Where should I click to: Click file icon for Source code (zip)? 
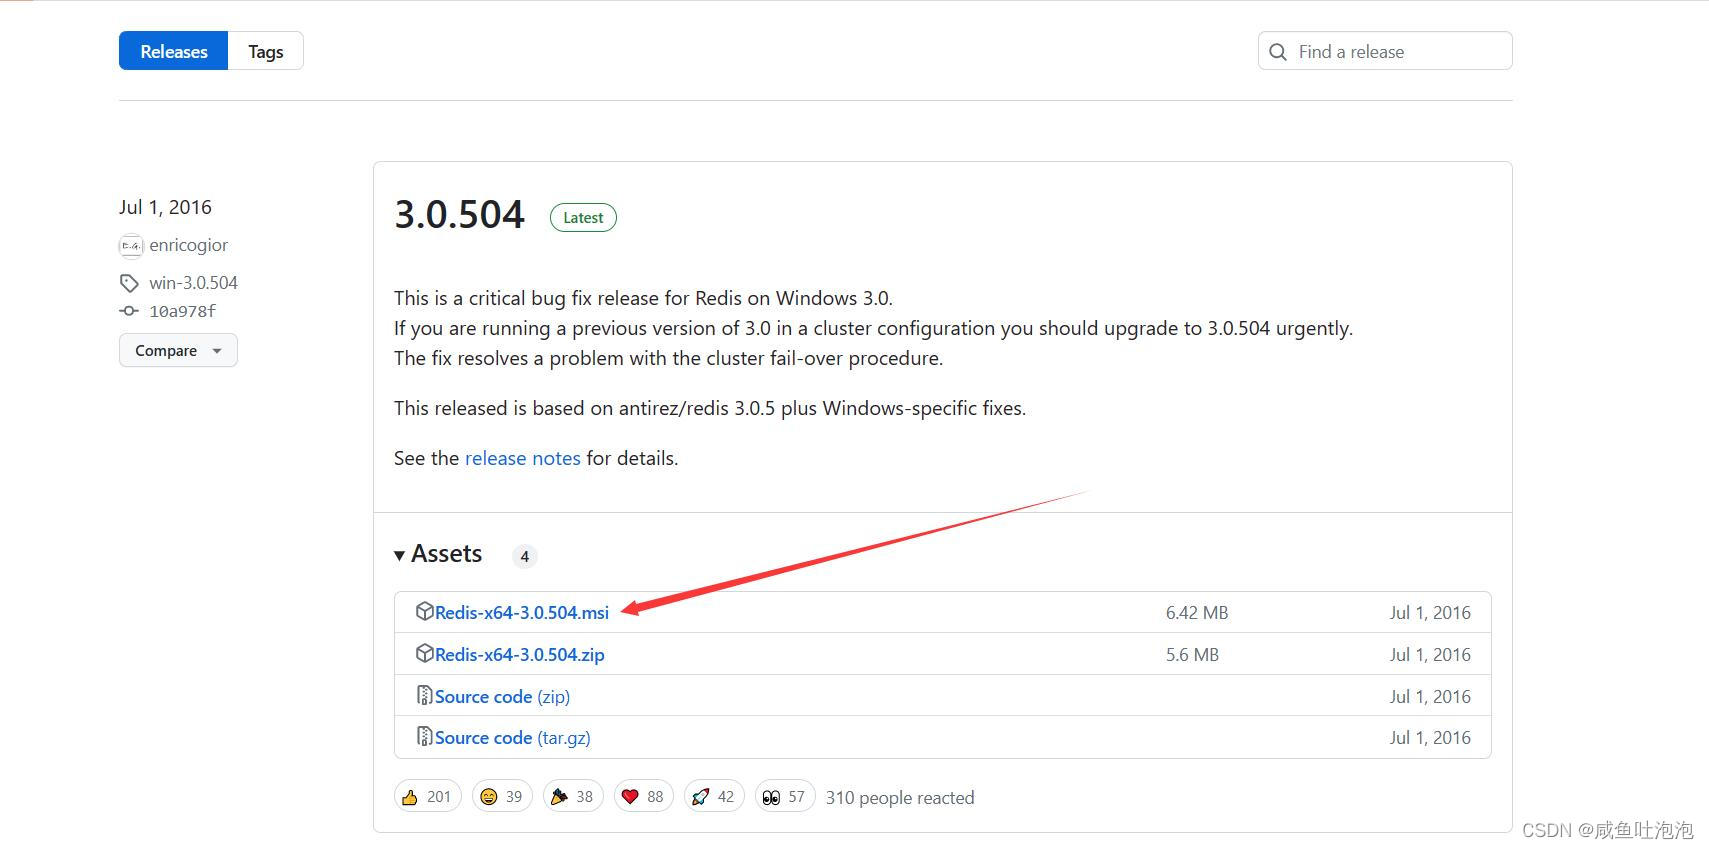coord(424,695)
